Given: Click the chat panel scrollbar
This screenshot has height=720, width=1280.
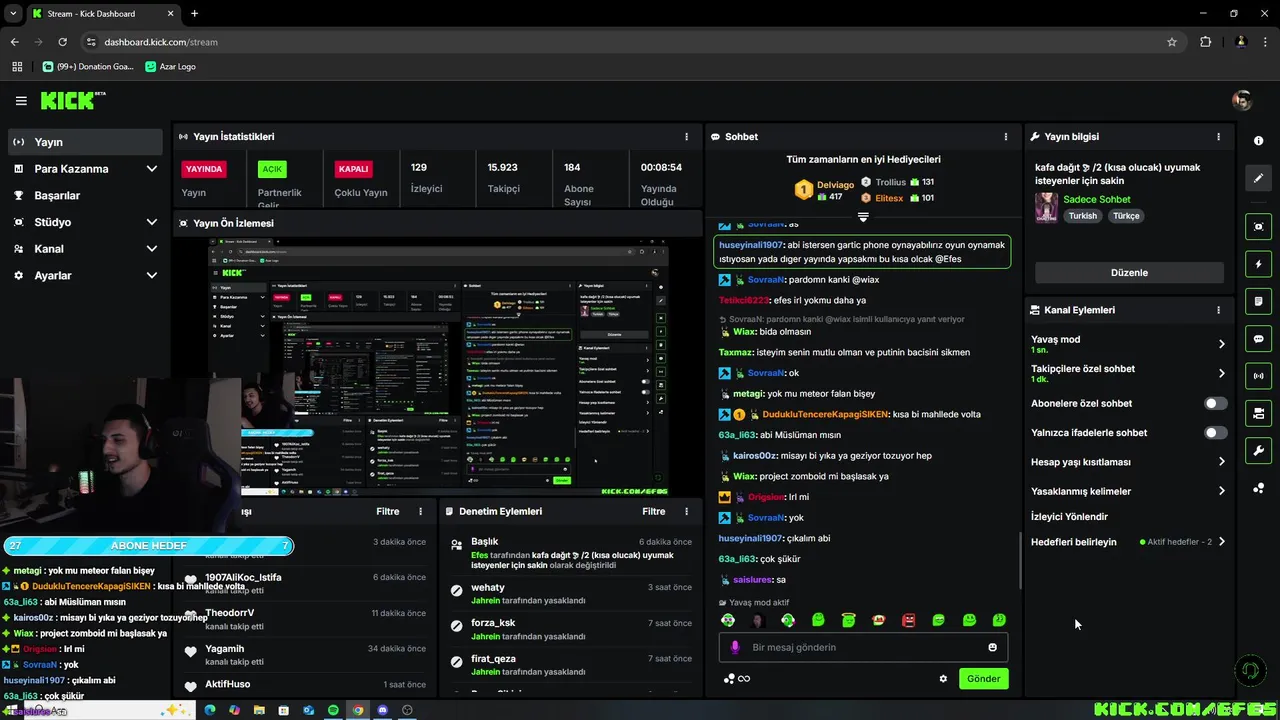Looking at the screenshot, I should point(1020,560).
